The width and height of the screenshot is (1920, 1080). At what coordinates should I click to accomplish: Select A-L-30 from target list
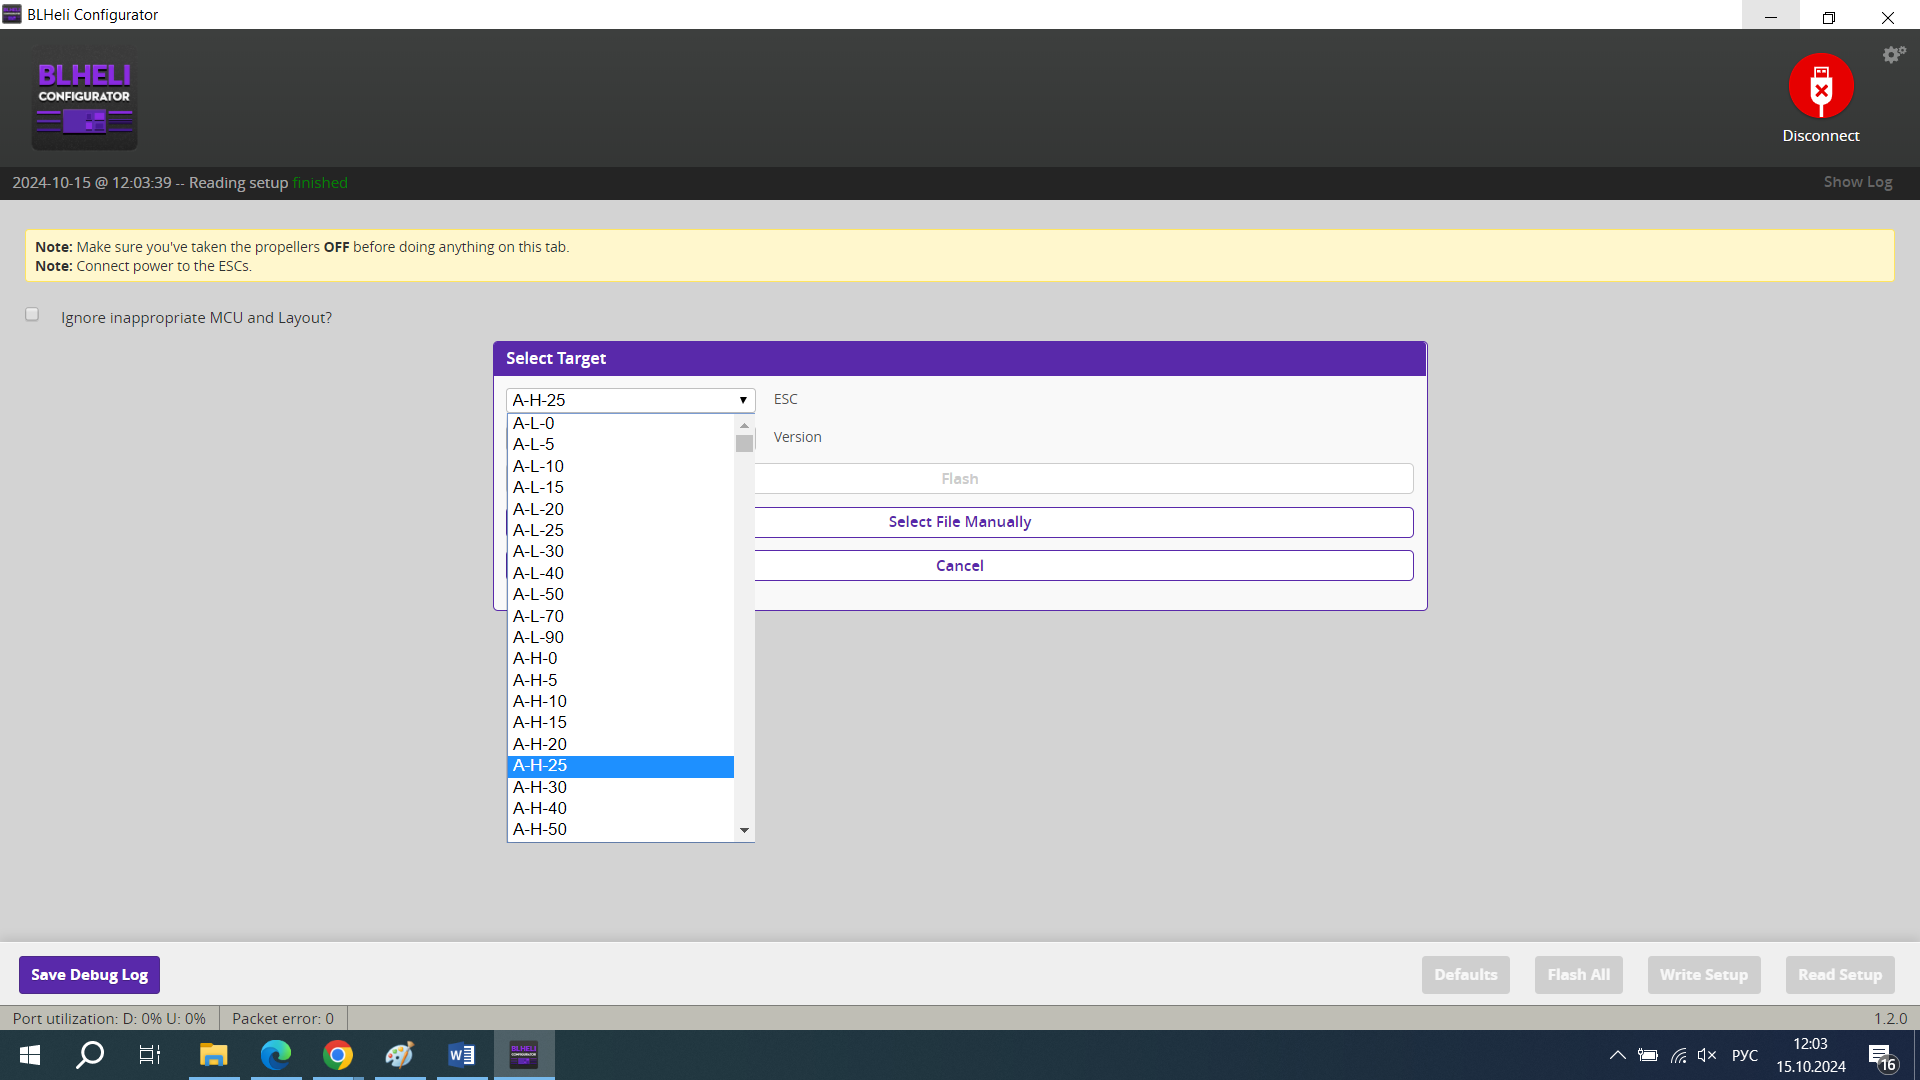538,552
